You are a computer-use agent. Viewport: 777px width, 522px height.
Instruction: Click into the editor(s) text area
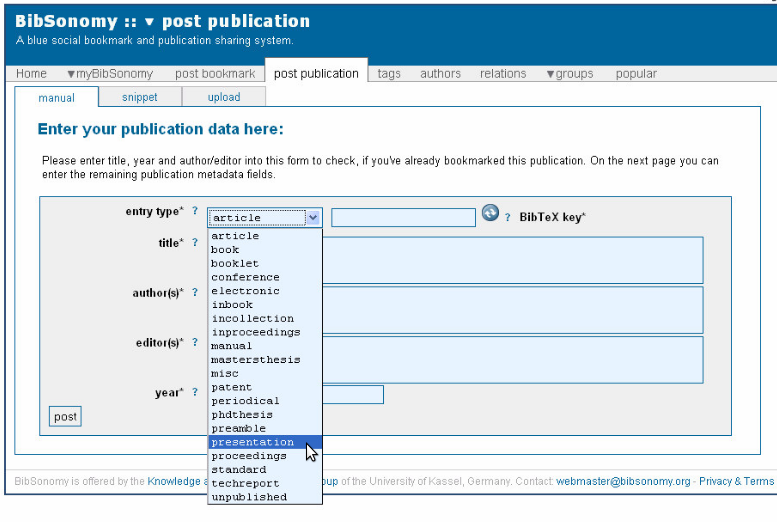click(512, 360)
